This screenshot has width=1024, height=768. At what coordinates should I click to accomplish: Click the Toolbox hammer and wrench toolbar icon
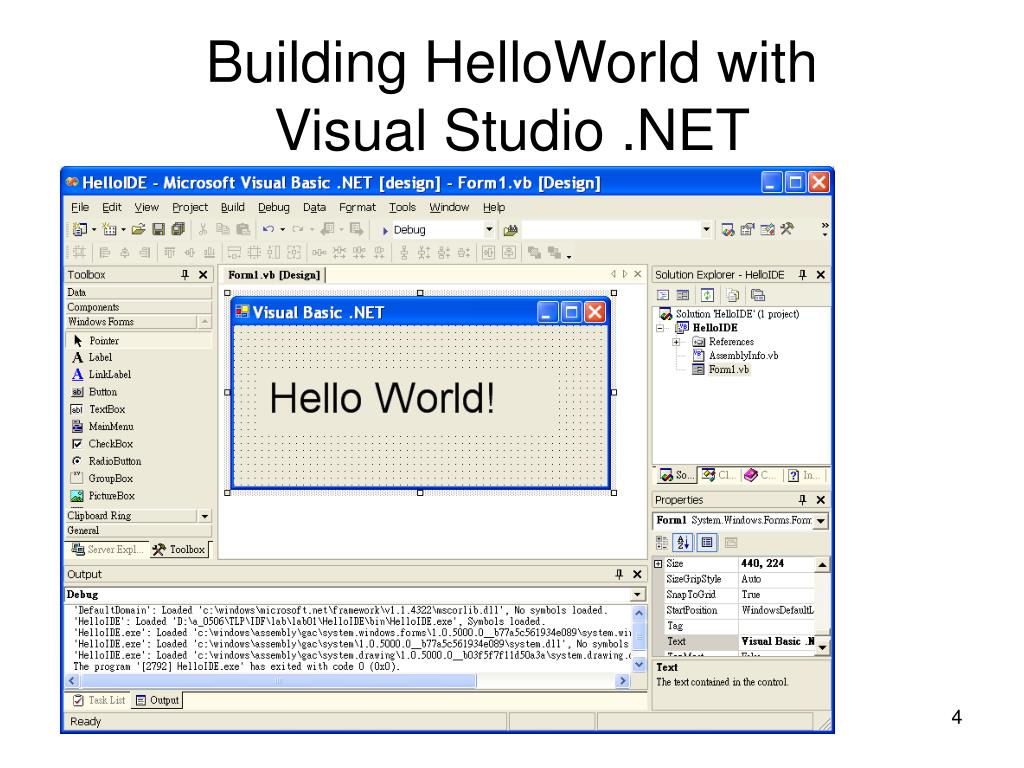click(x=787, y=229)
